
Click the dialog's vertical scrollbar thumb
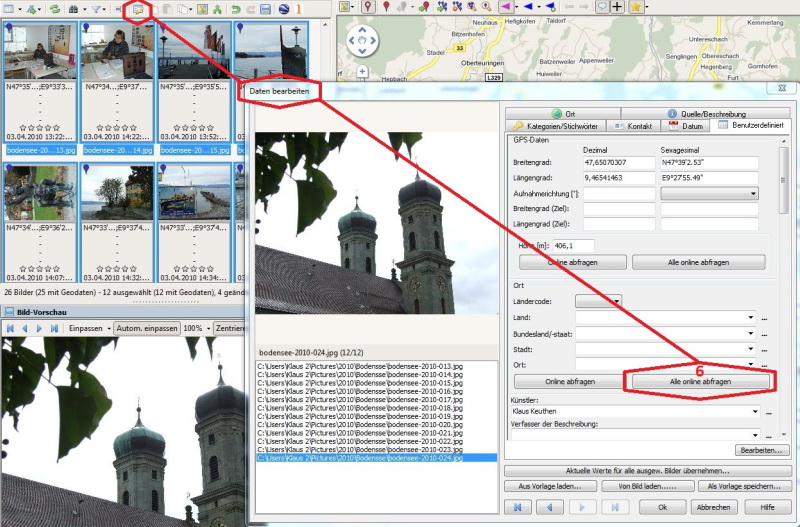tap(783, 180)
